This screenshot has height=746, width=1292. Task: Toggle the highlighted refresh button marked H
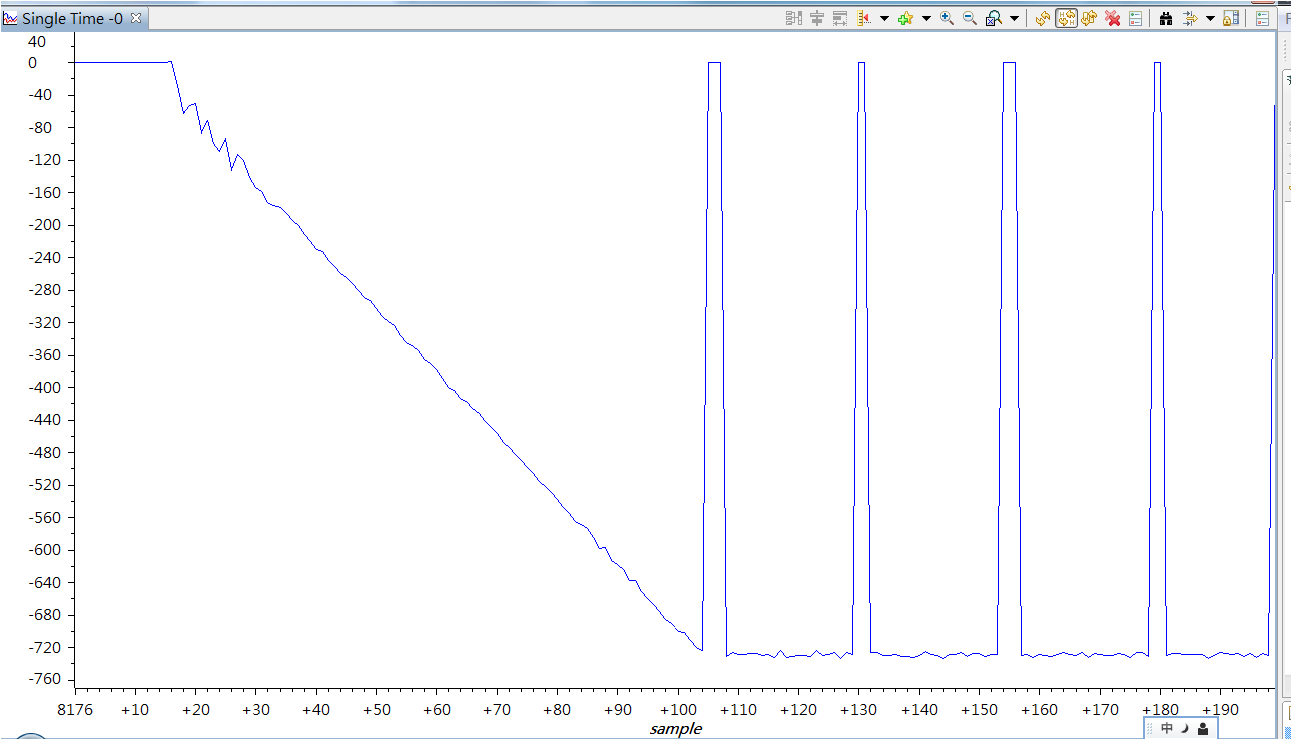(1066, 18)
